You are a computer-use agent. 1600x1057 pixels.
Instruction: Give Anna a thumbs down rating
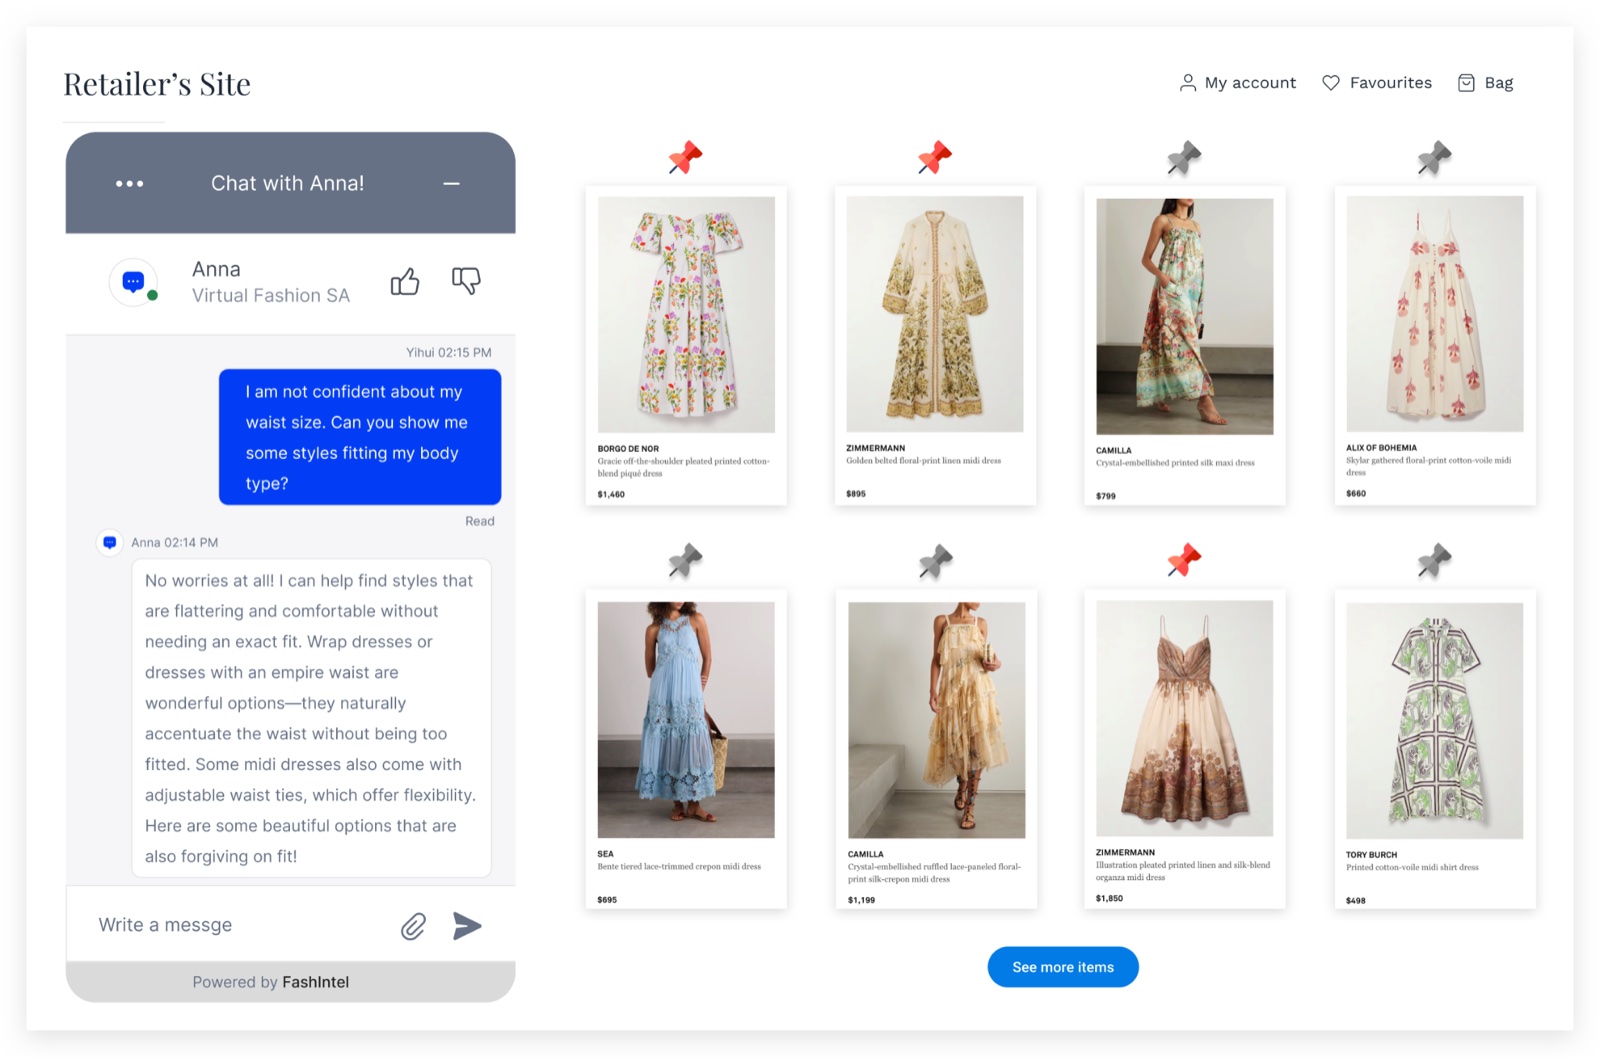click(x=466, y=281)
